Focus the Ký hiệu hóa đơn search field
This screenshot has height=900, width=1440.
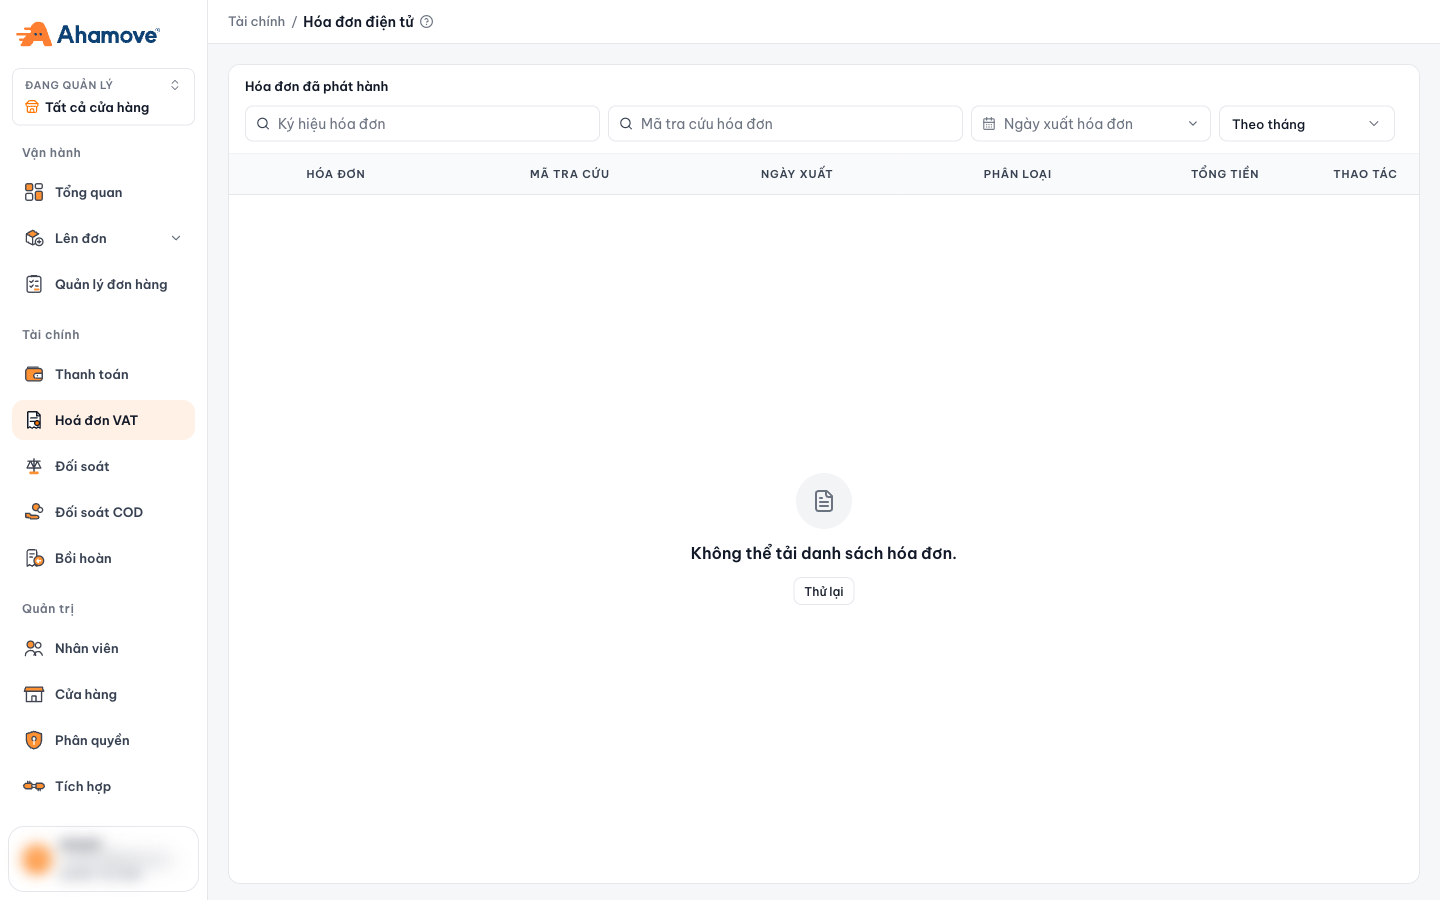(422, 124)
